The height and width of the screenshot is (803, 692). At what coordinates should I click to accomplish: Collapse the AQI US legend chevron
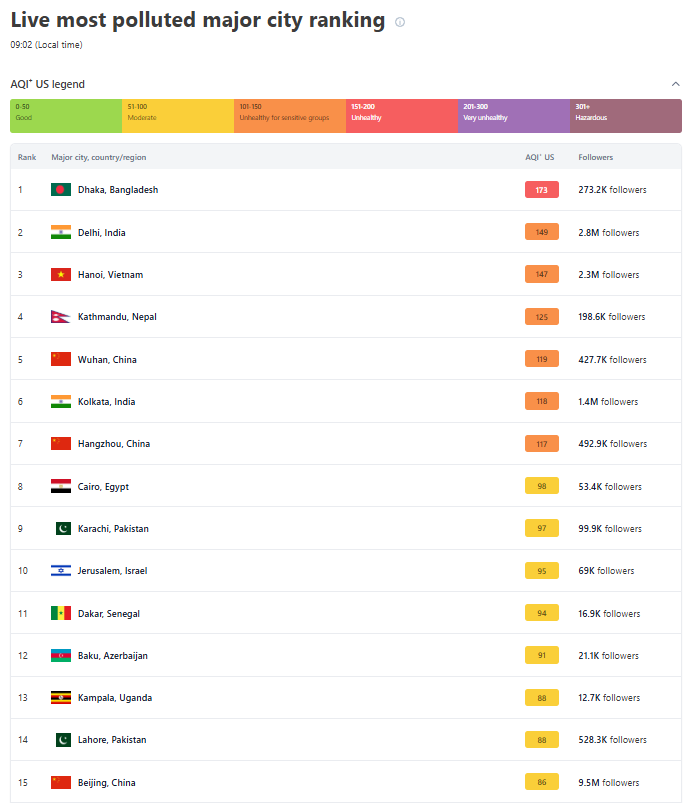pos(676,85)
